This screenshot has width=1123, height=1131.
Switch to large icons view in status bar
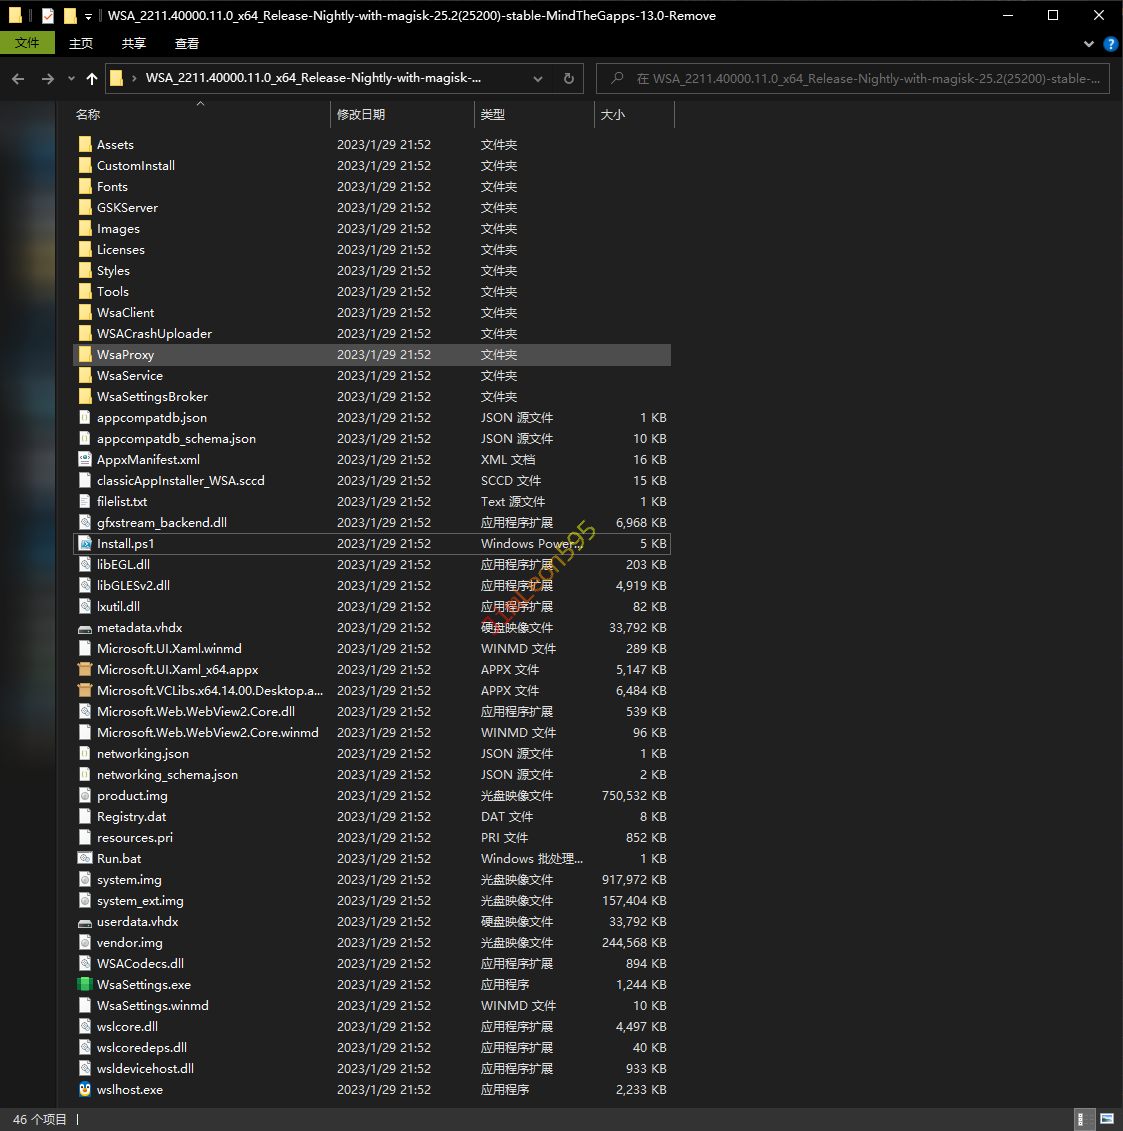(x=1106, y=1119)
